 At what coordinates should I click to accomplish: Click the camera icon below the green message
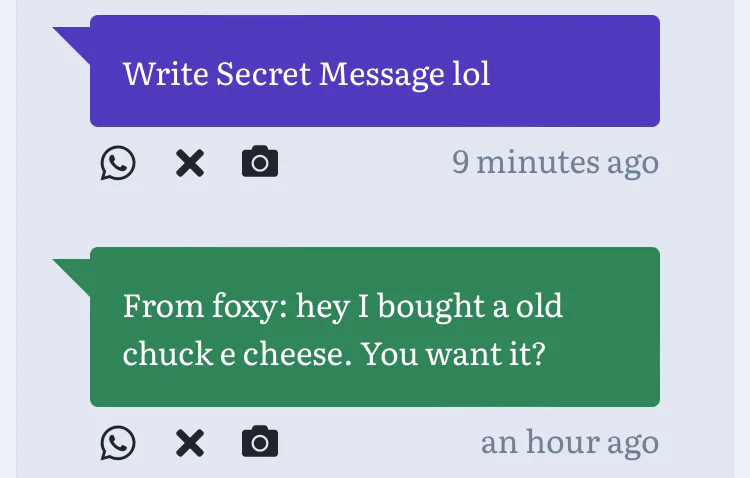point(260,441)
